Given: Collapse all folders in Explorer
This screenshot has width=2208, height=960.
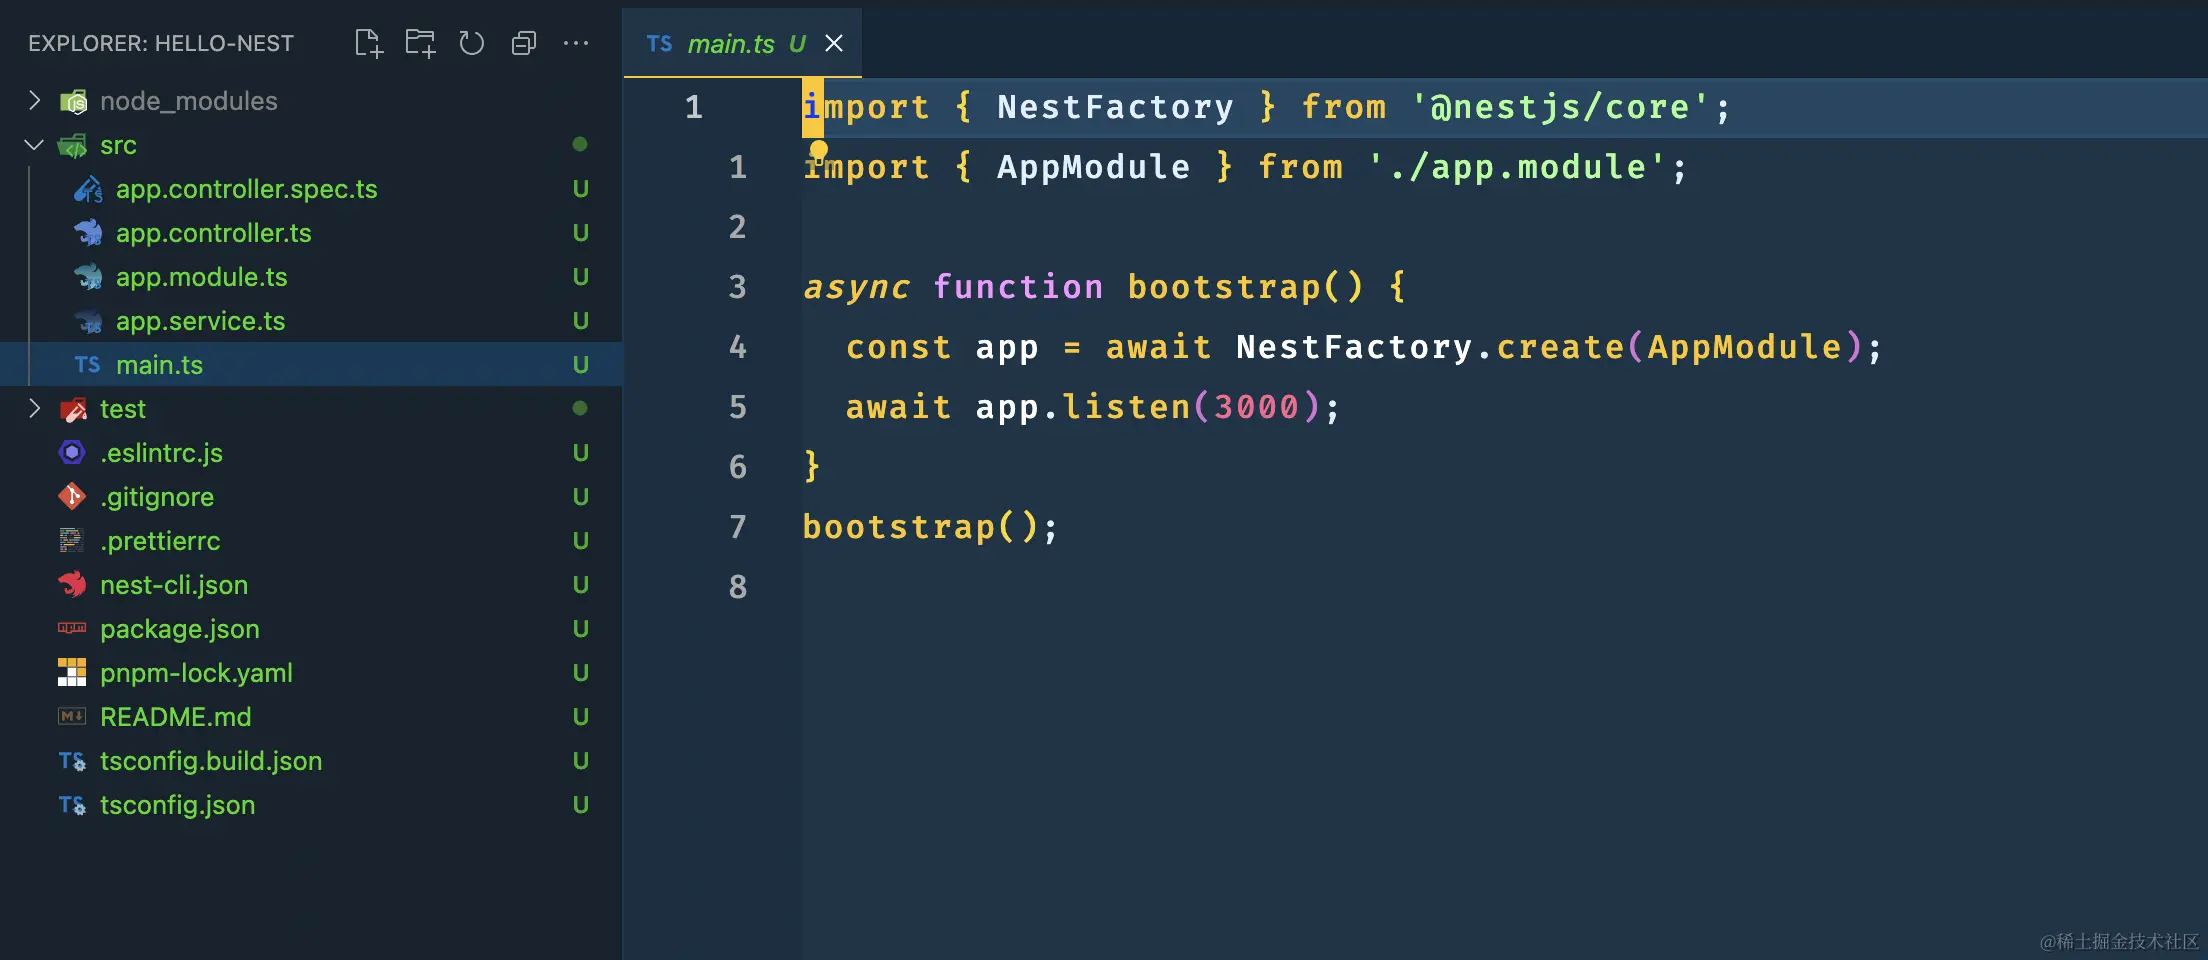Looking at the screenshot, I should click(524, 43).
